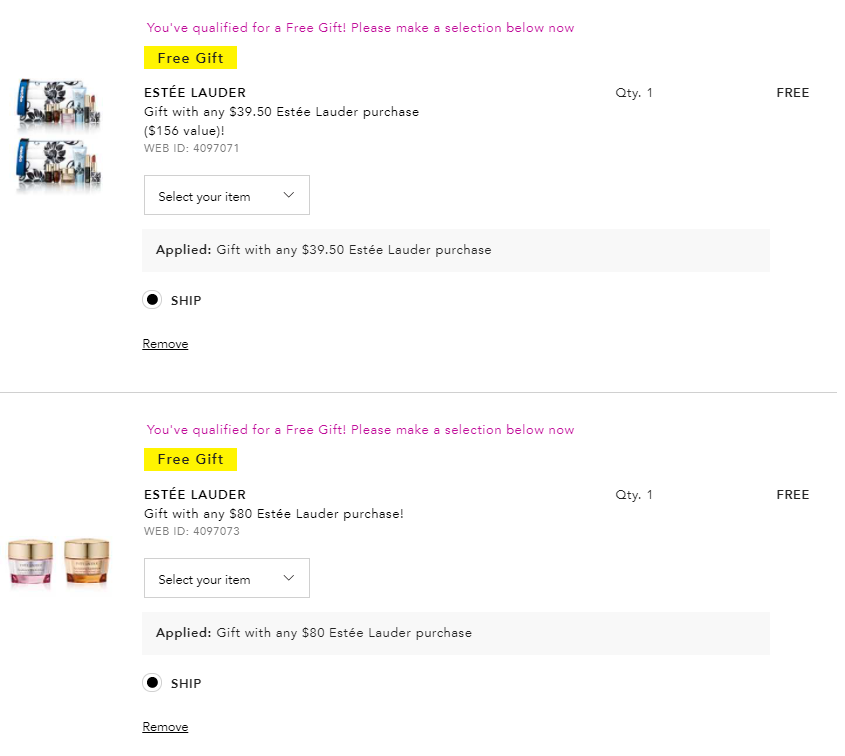
Task: Click the first yellow Free Gift badge
Action: tap(190, 58)
